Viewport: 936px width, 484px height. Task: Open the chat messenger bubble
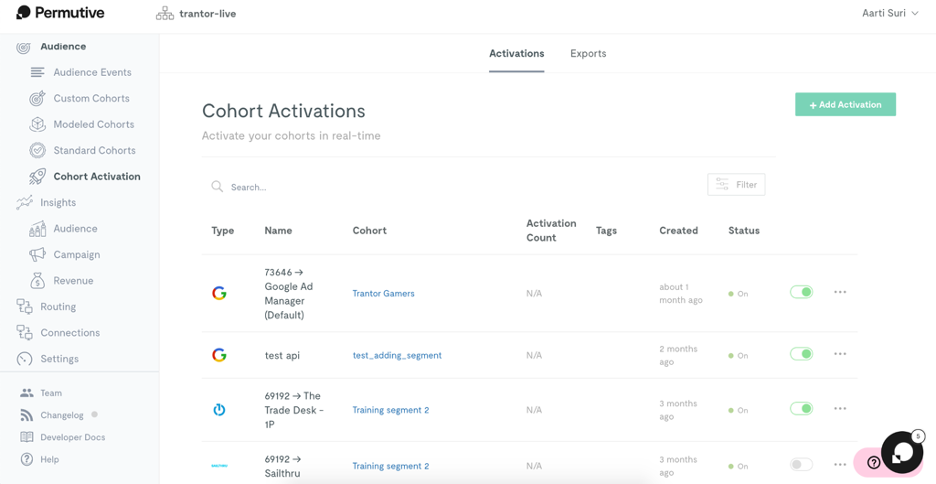pyautogui.click(x=901, y=452)
